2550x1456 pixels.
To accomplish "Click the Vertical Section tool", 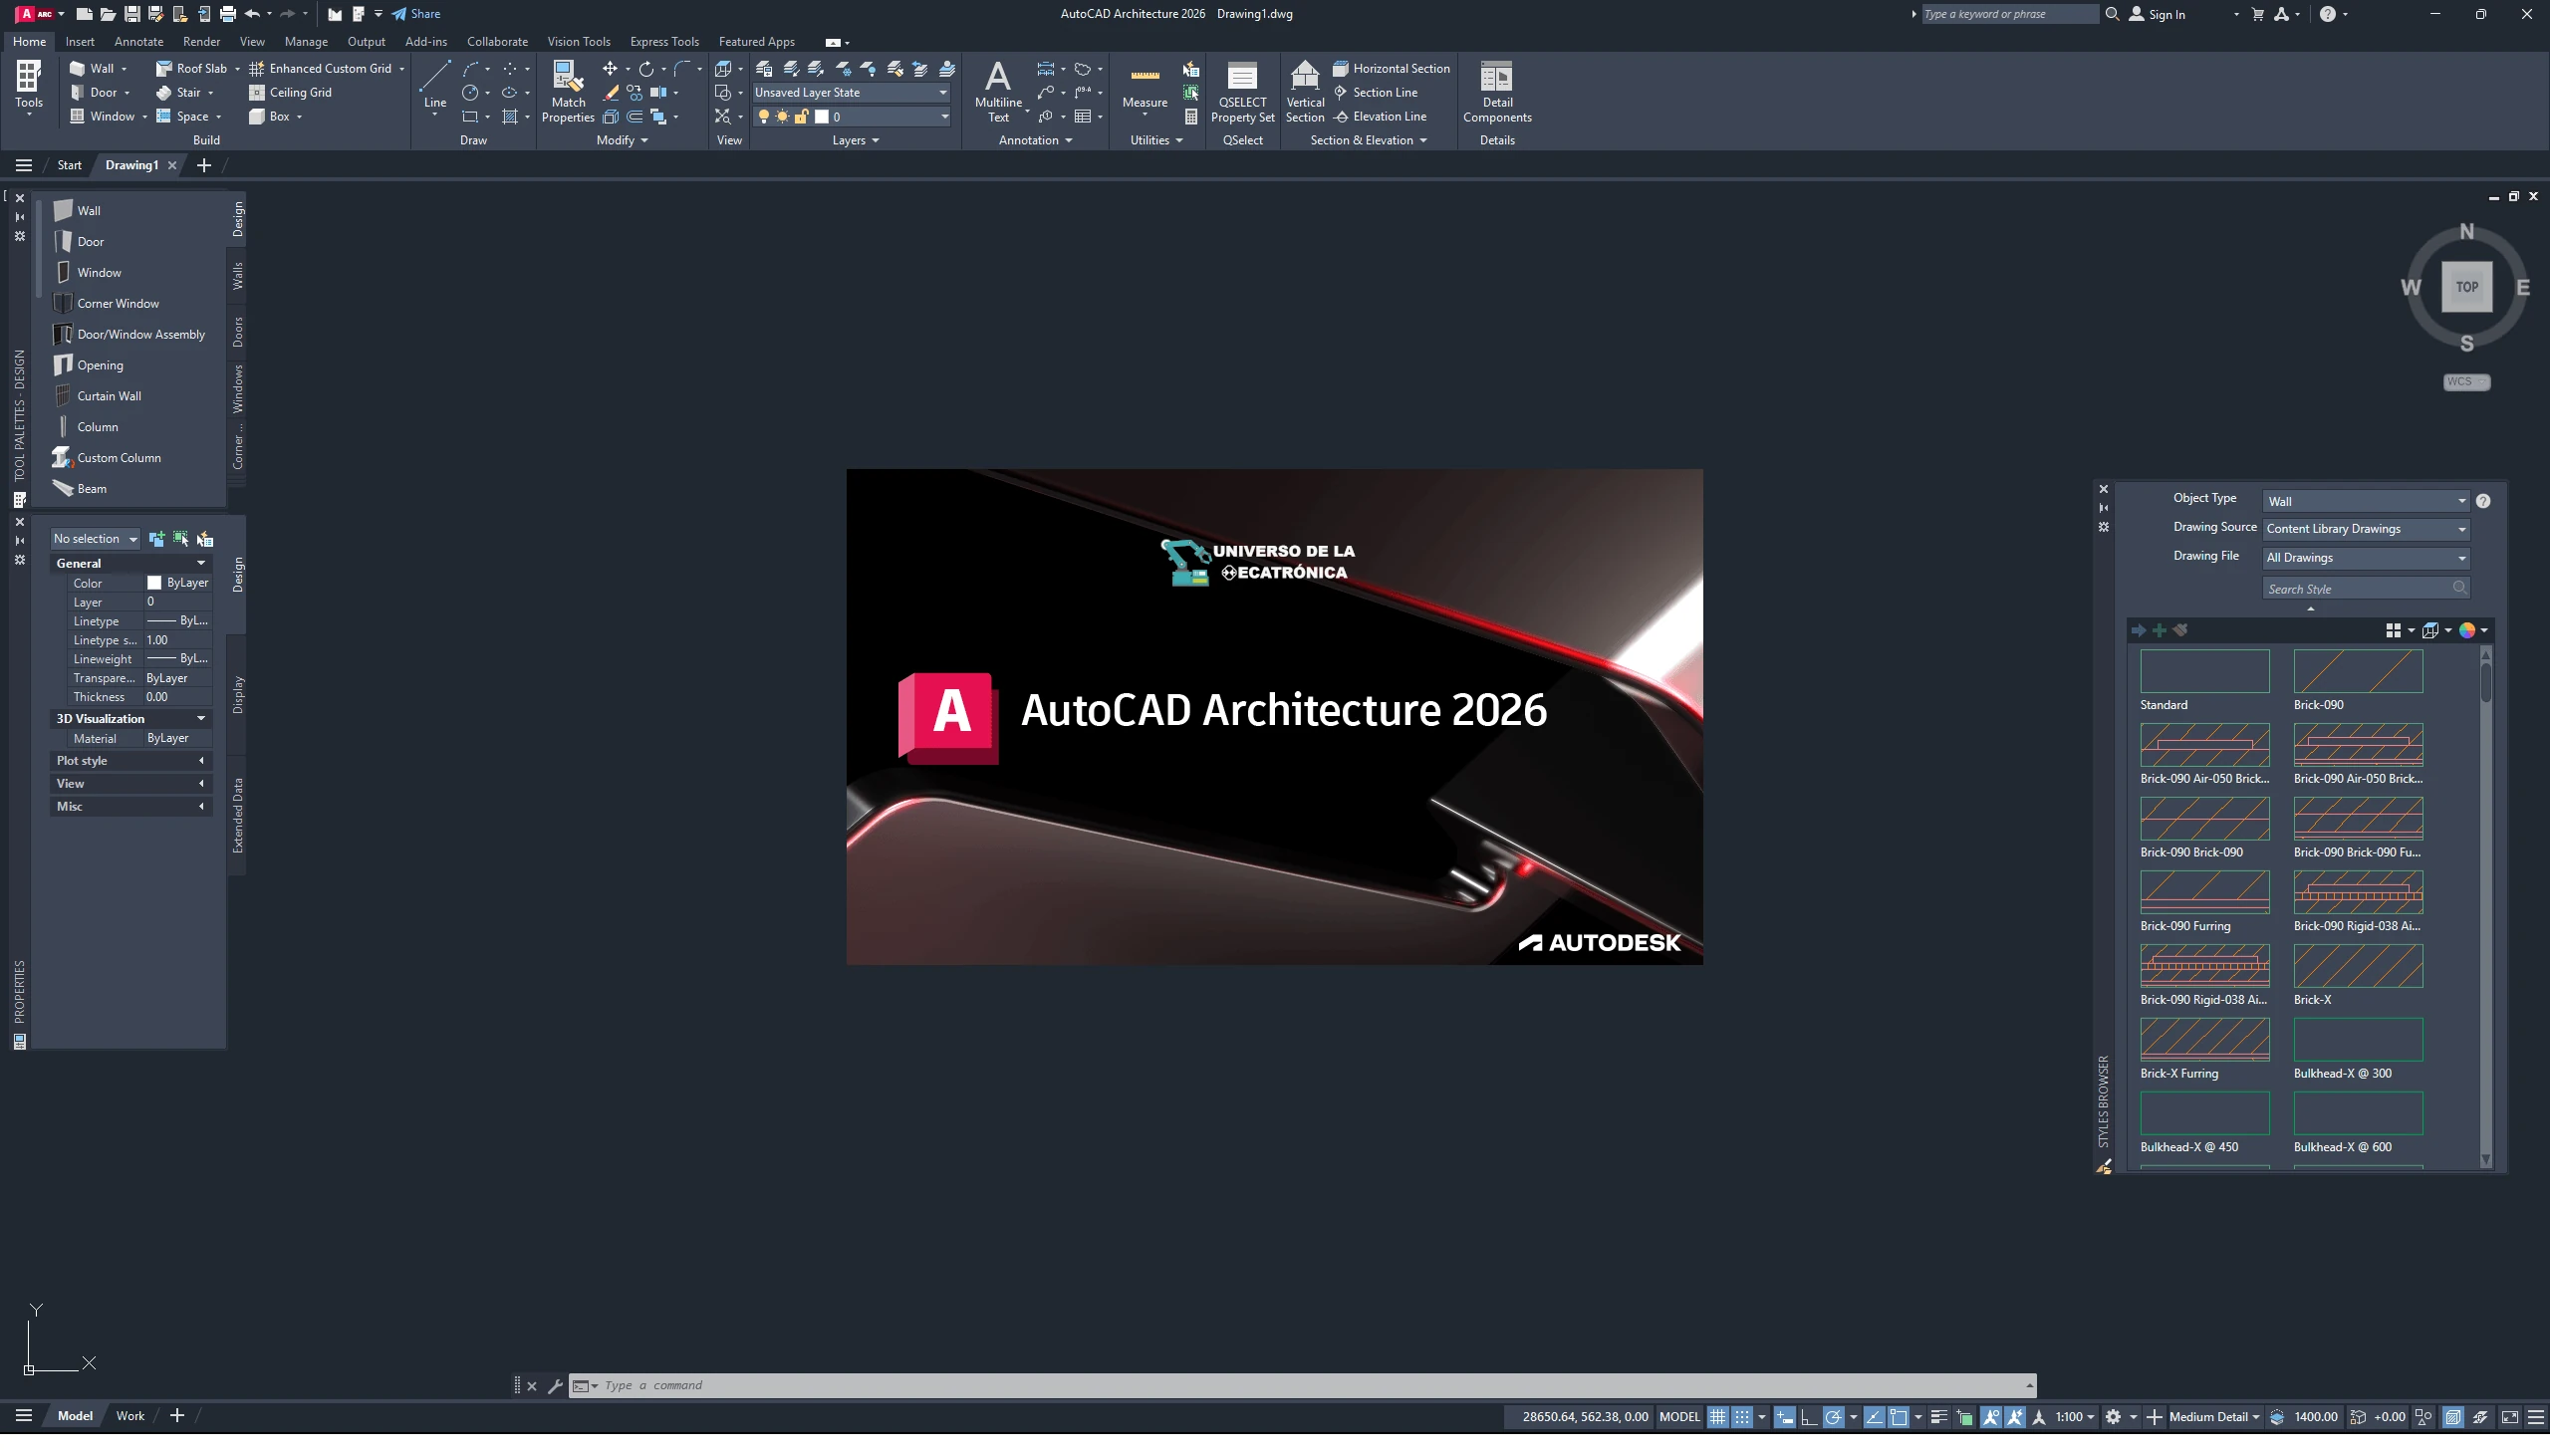I will (1305, 92).
